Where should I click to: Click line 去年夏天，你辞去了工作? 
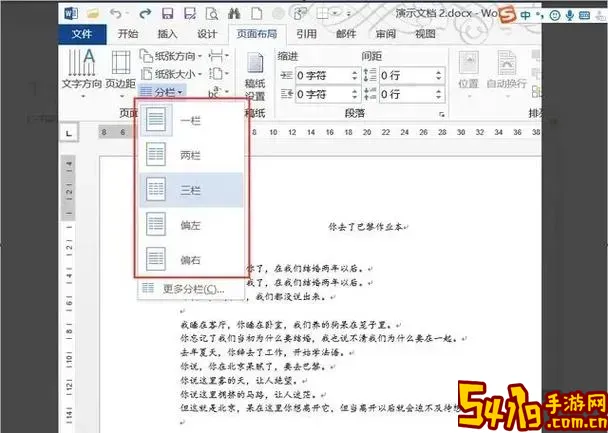[x=268, y=353]
